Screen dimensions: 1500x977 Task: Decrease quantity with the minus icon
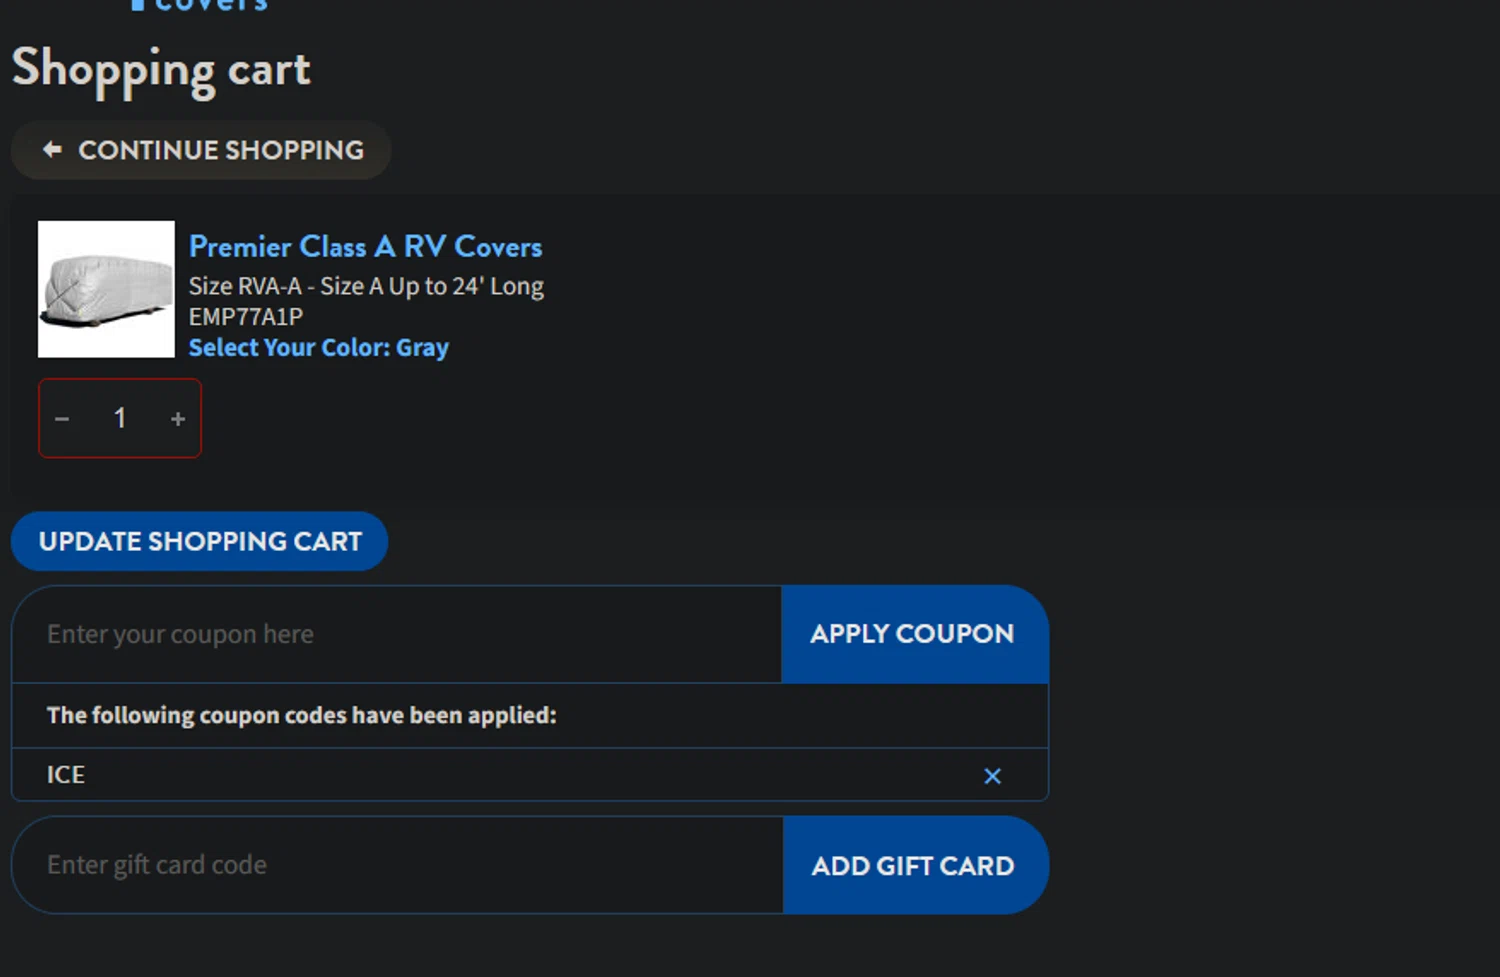[x=62, y=419]
